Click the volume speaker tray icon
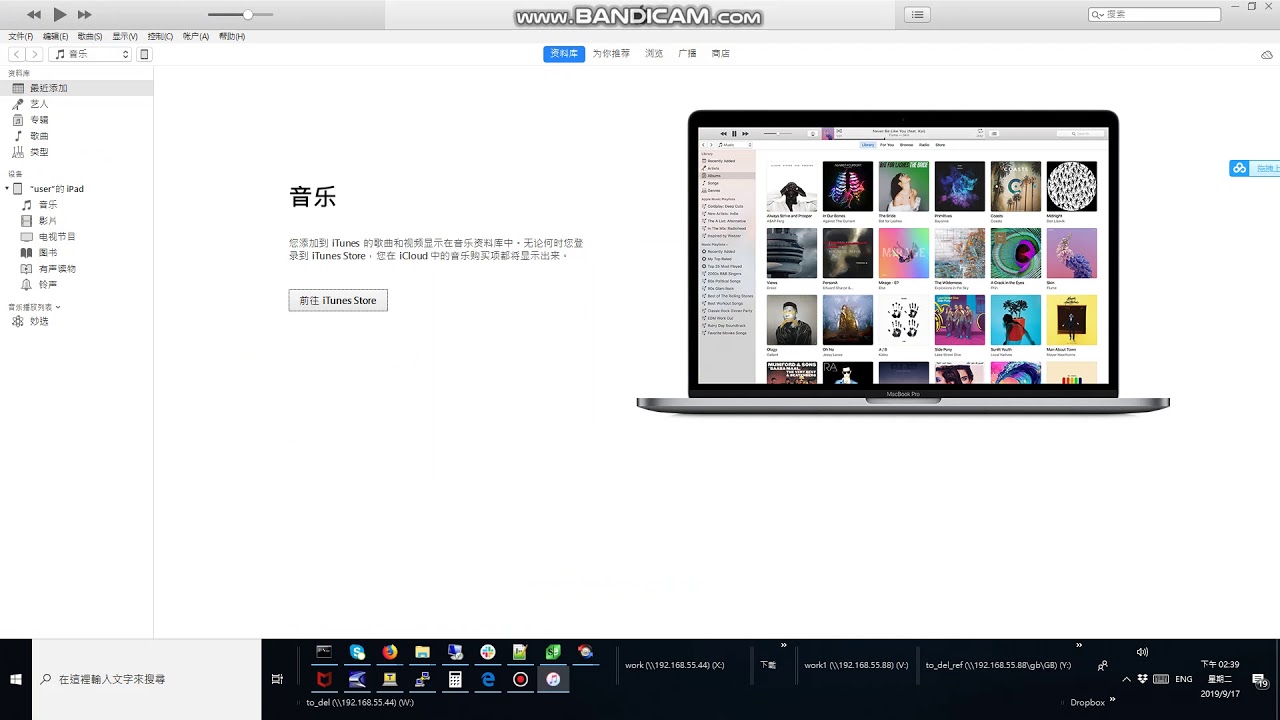The height and width of the screenshot is (720, 1280). pyautogui.click(x=1142, y=652)
